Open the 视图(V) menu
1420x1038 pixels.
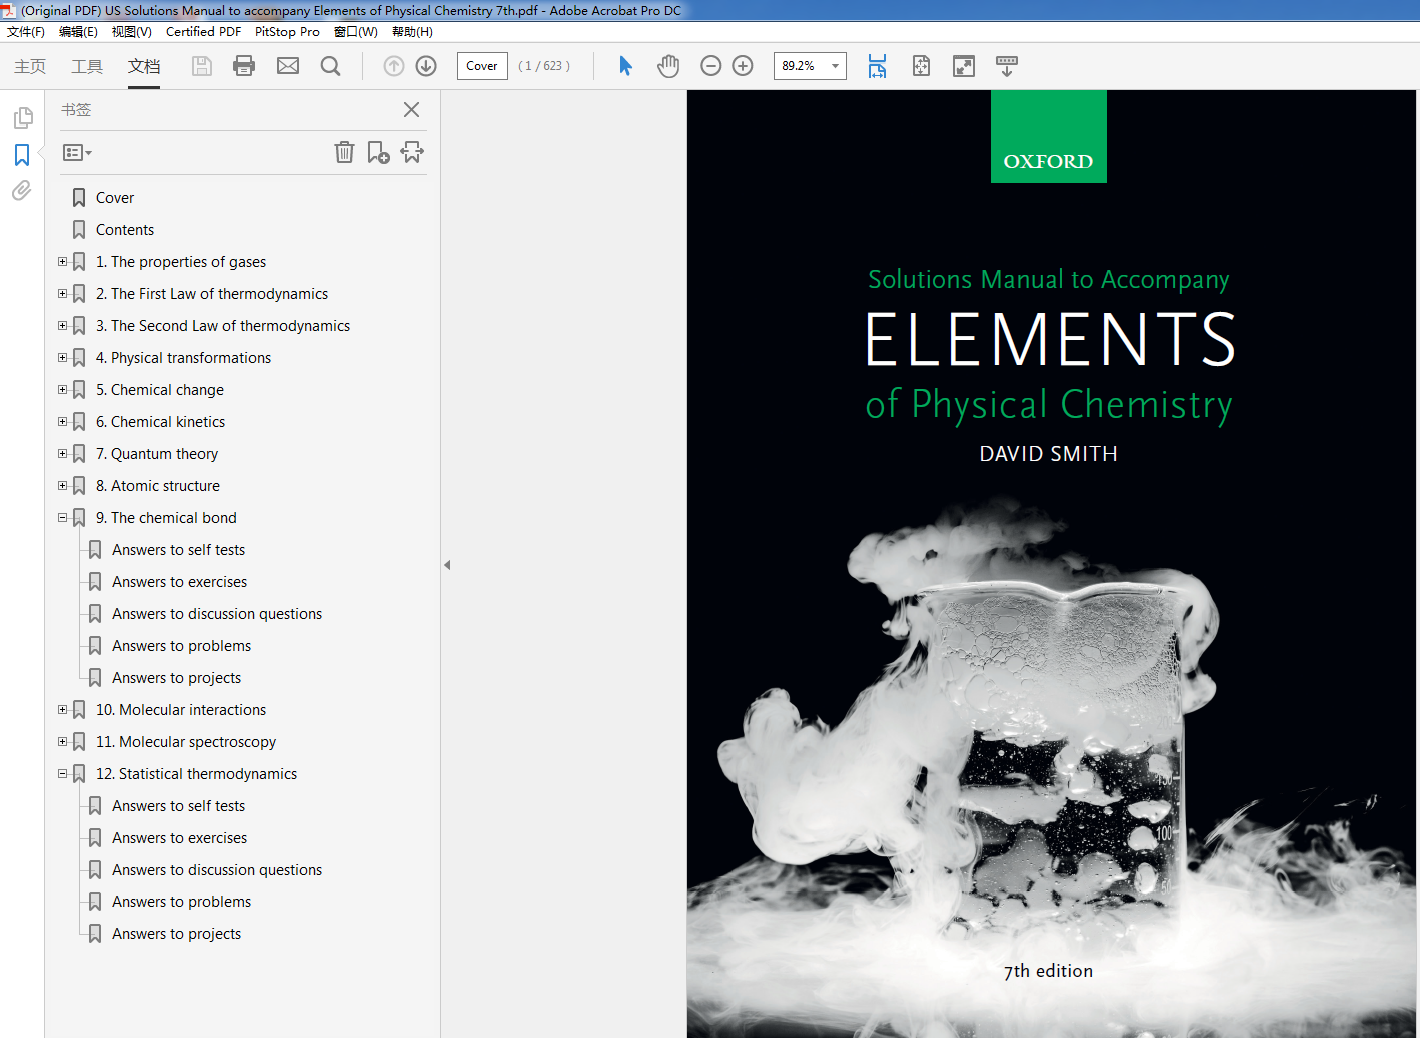(x=131, y=32)
